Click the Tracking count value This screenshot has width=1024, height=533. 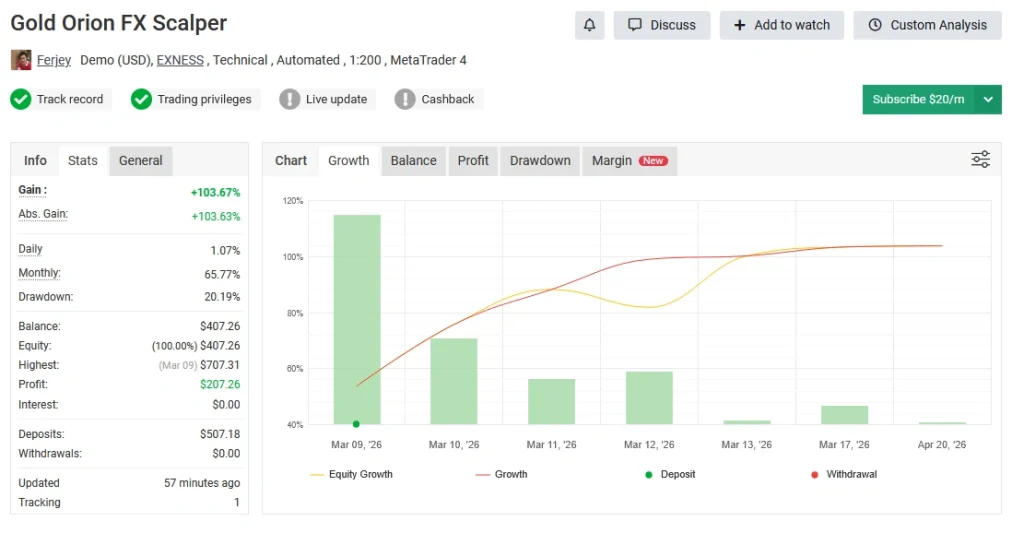236,502
